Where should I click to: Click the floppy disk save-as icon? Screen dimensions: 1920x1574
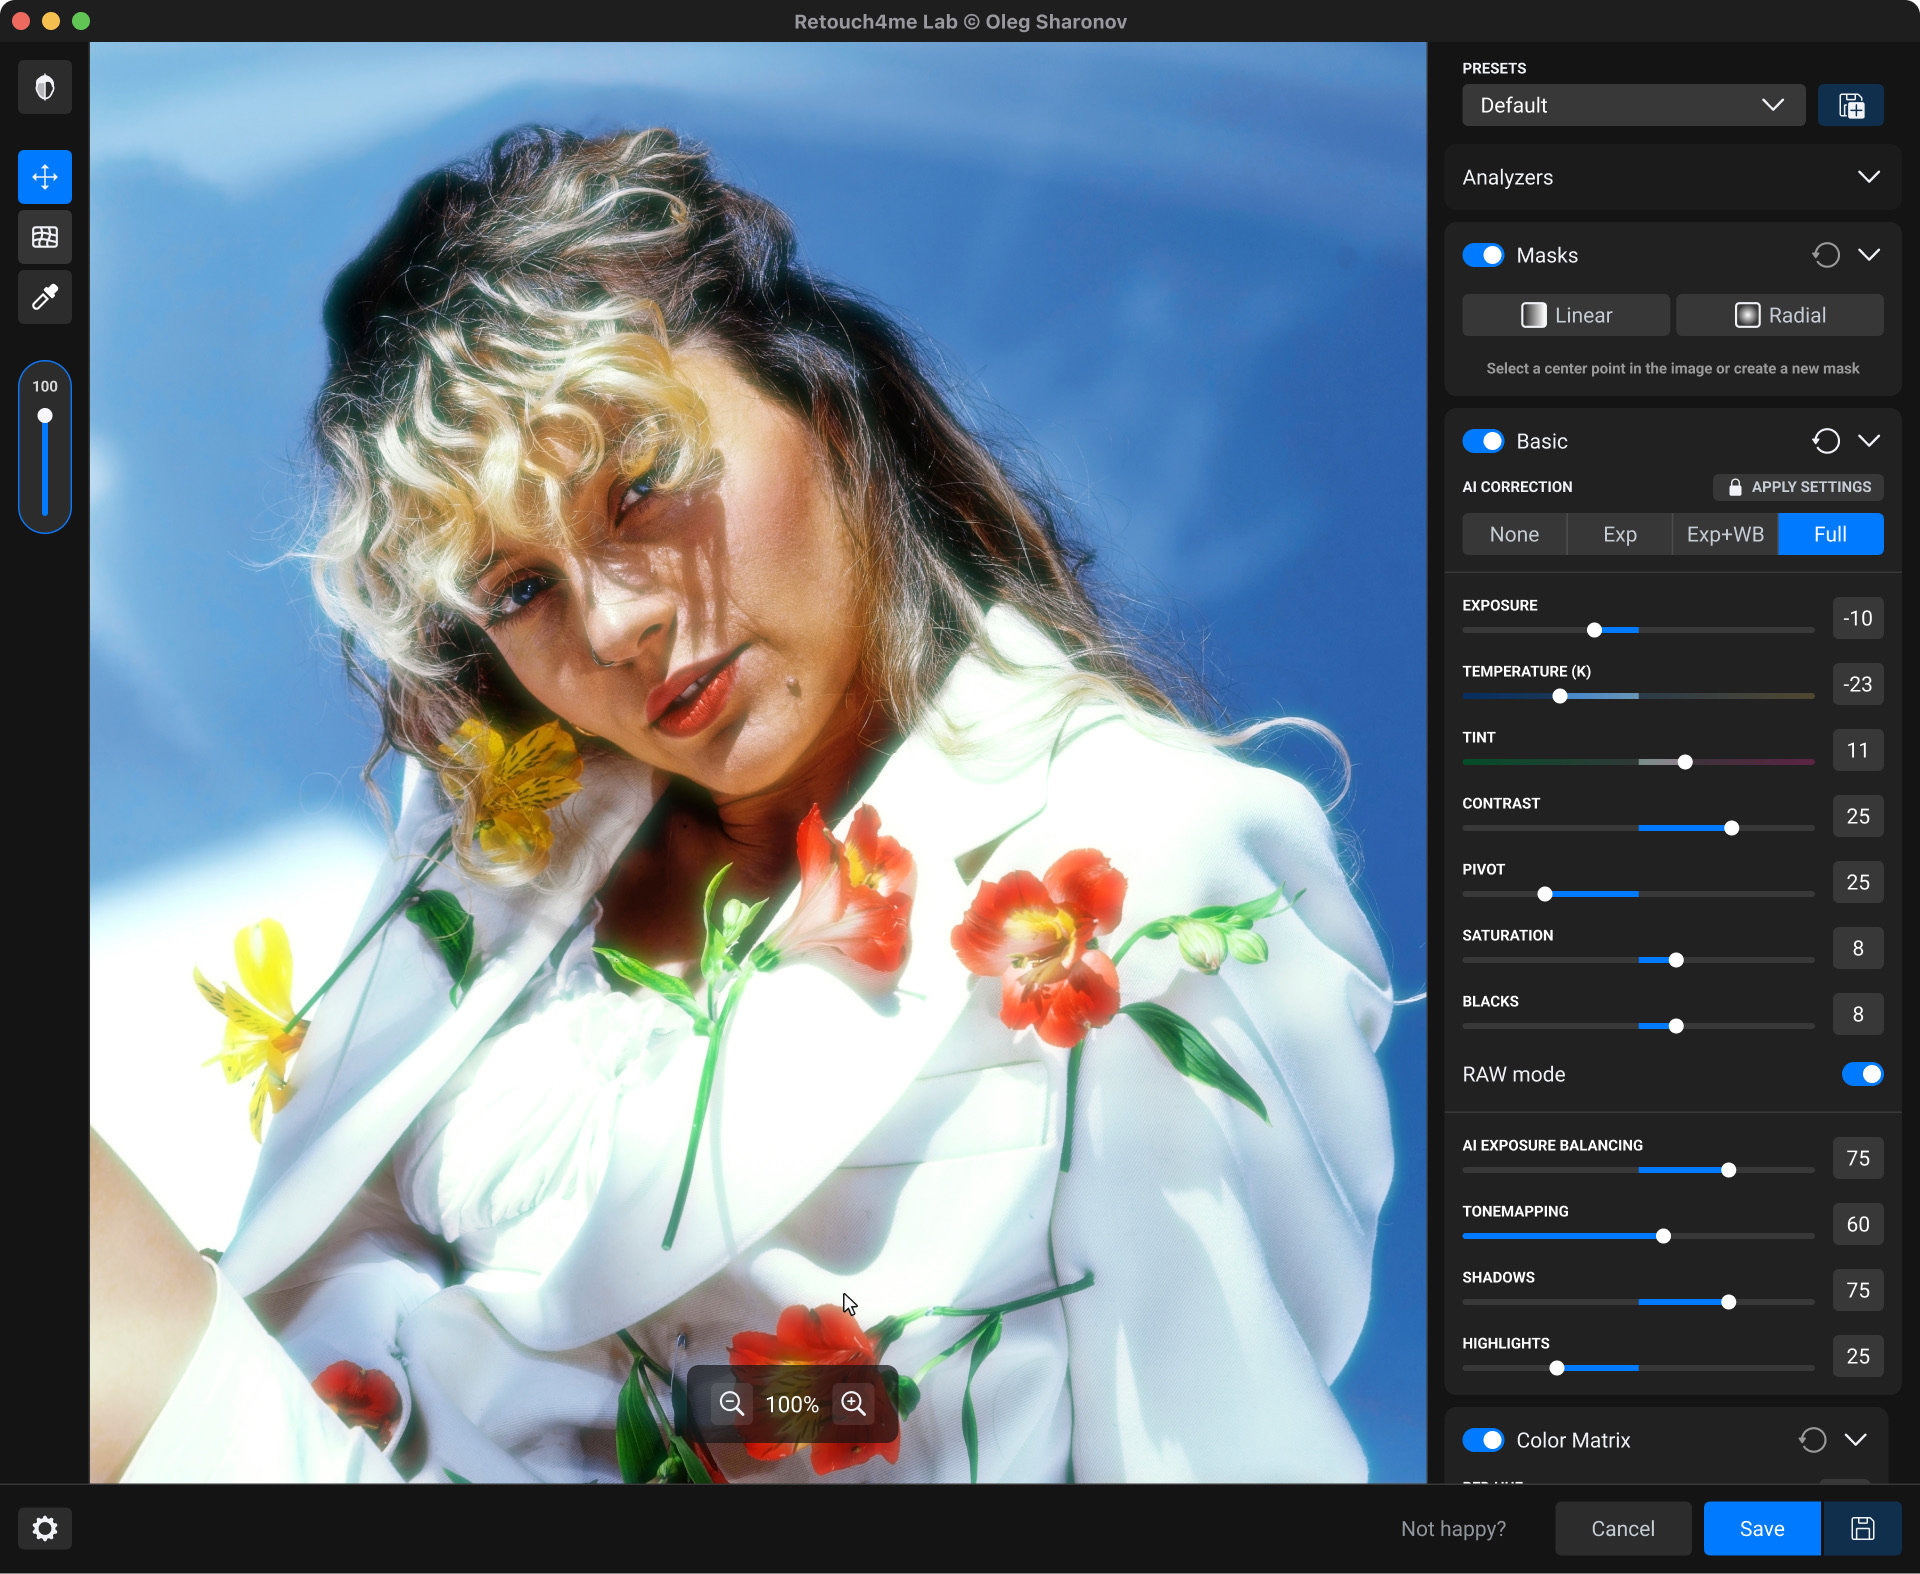click(1862, 1528)
